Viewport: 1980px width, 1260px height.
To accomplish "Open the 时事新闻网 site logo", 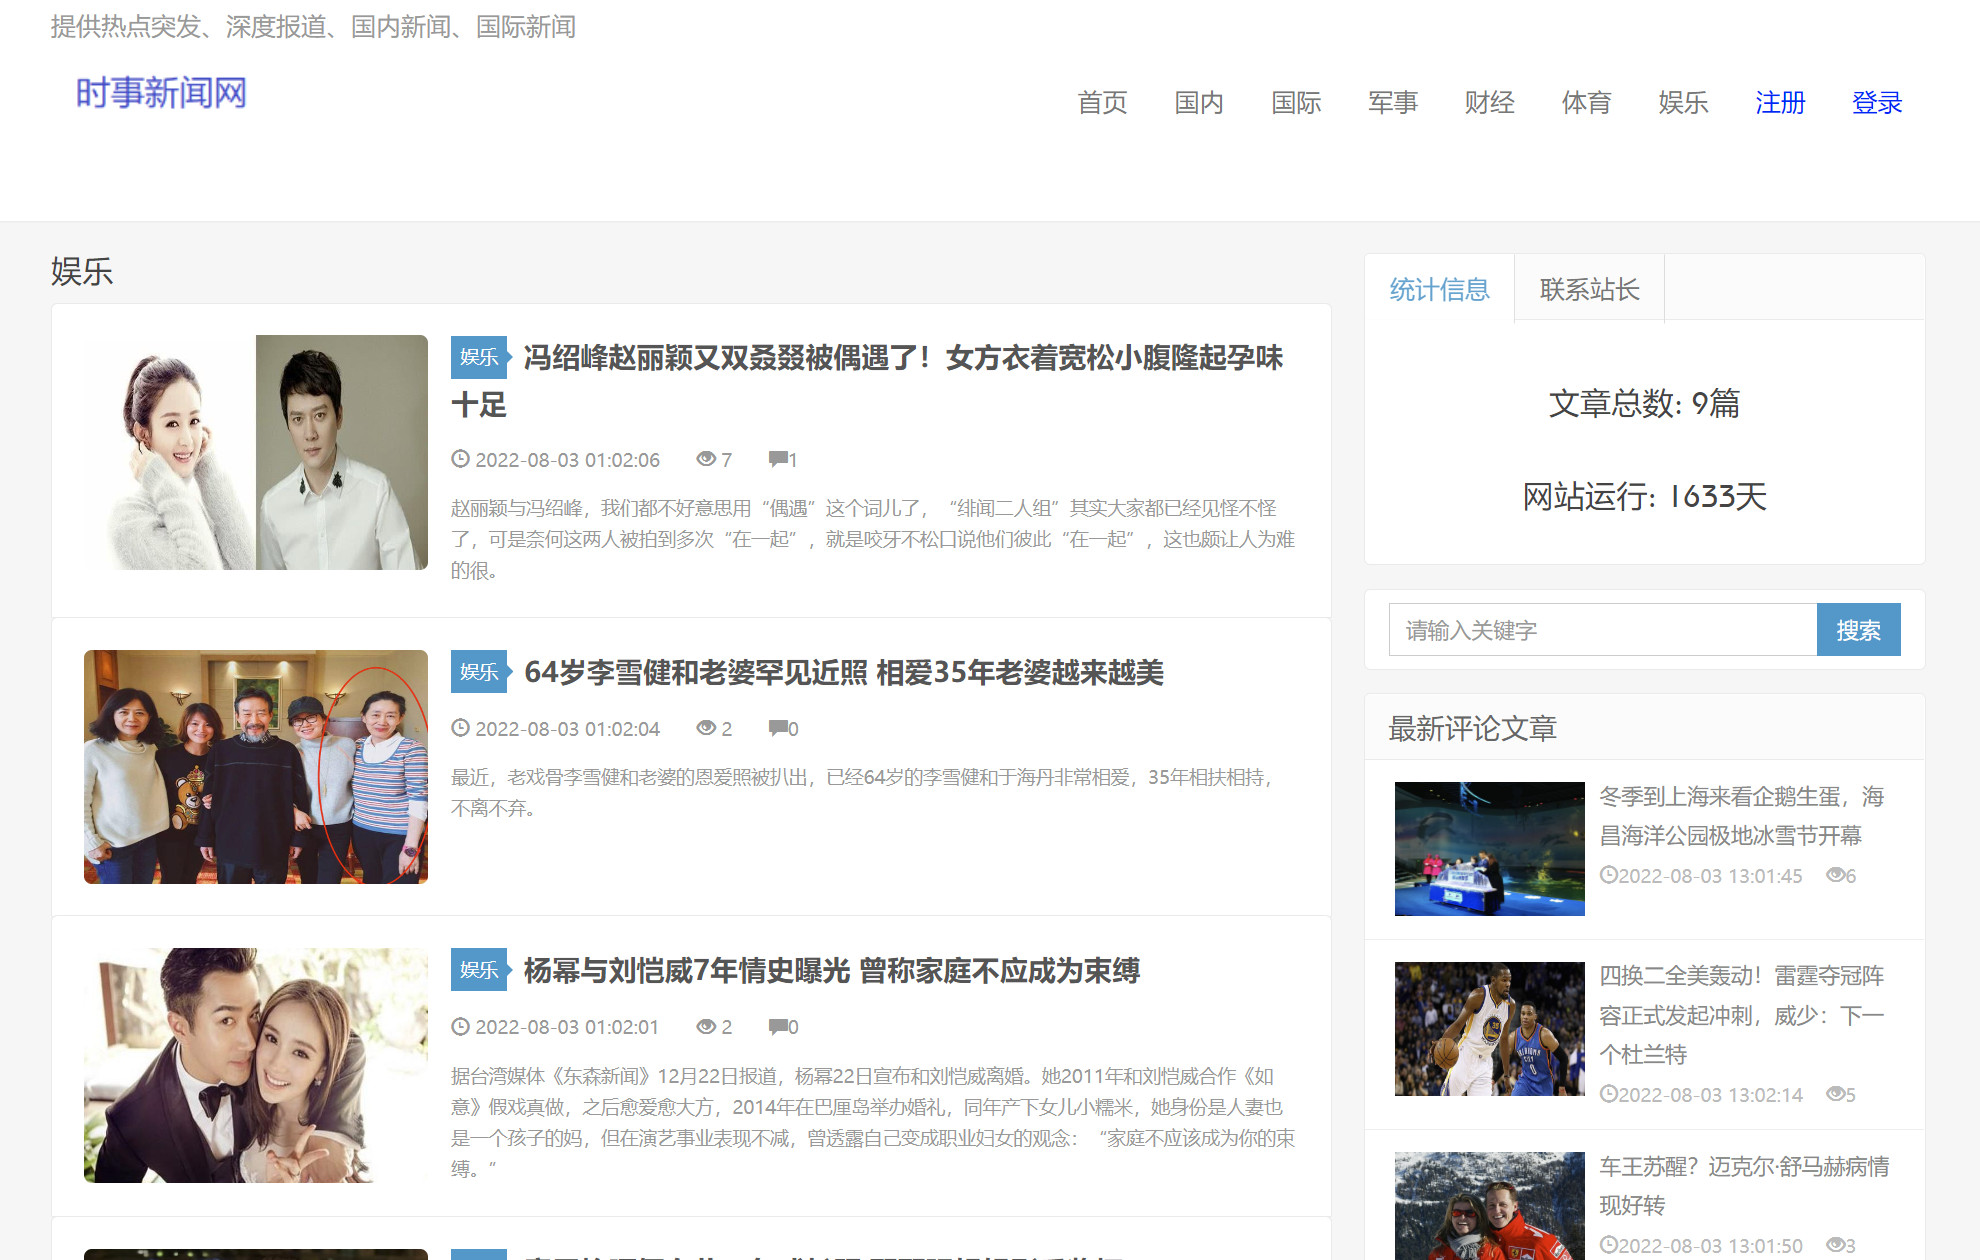I will click(161, 93).
